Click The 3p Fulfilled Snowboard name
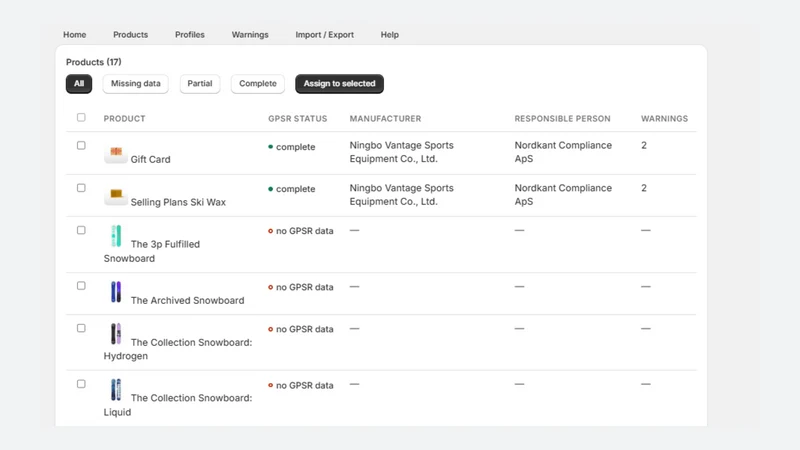The width and height of the screenshot is (800, 450). tap(152, 251)
